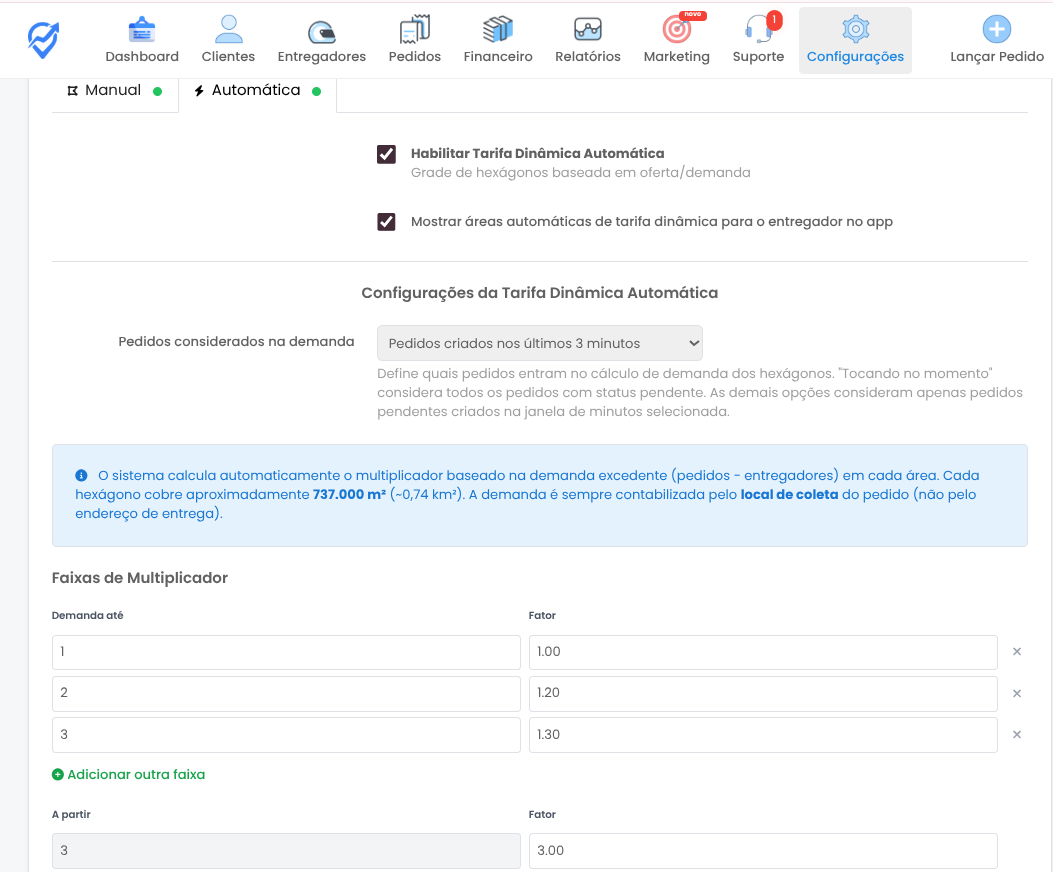Toggle Mostrar áreas automáticas checkbox
The width and height of the screenshot is (1053, 872).
(x=386, y=222)
